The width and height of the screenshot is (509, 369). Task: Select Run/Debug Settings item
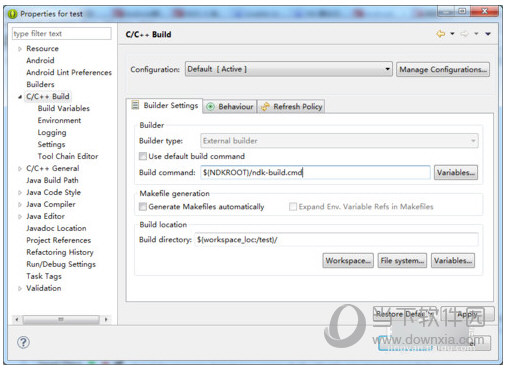pyautogui.click(x=61, y=264)
